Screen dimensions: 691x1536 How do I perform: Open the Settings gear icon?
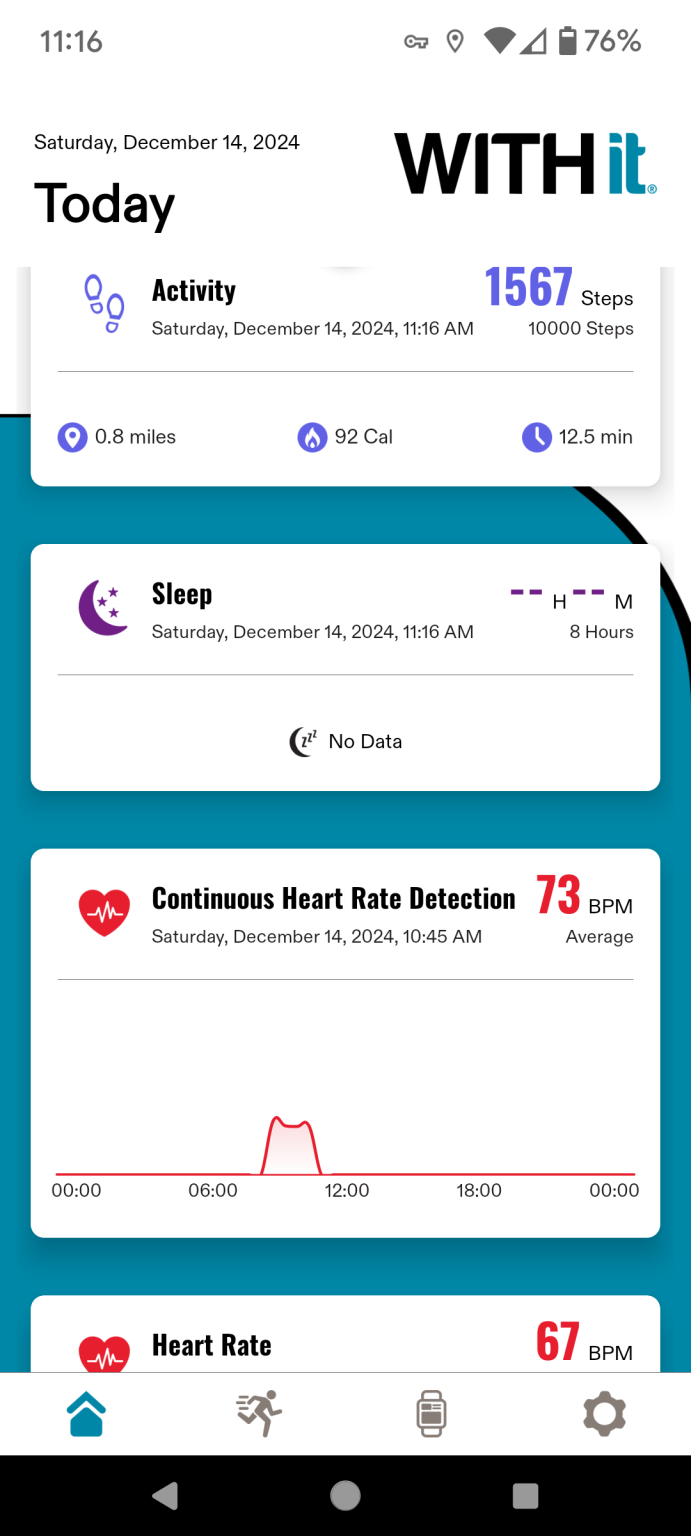coord(604,1413)
